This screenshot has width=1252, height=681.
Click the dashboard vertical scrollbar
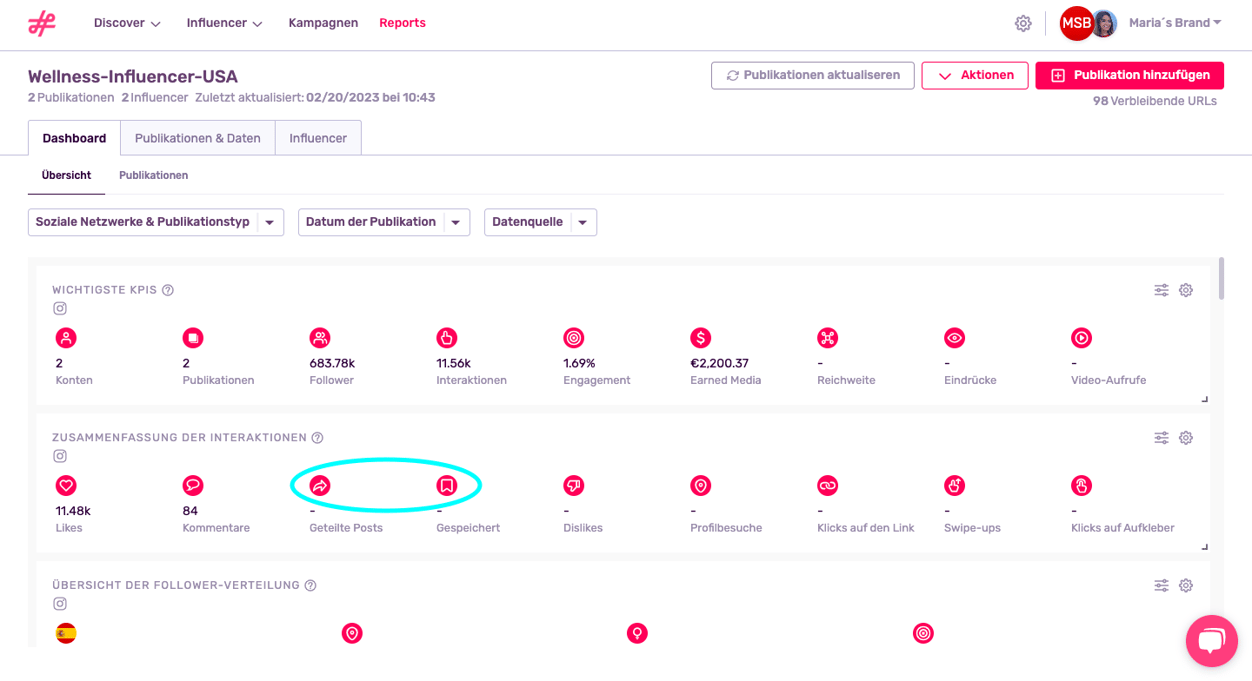click(1221, 280)
